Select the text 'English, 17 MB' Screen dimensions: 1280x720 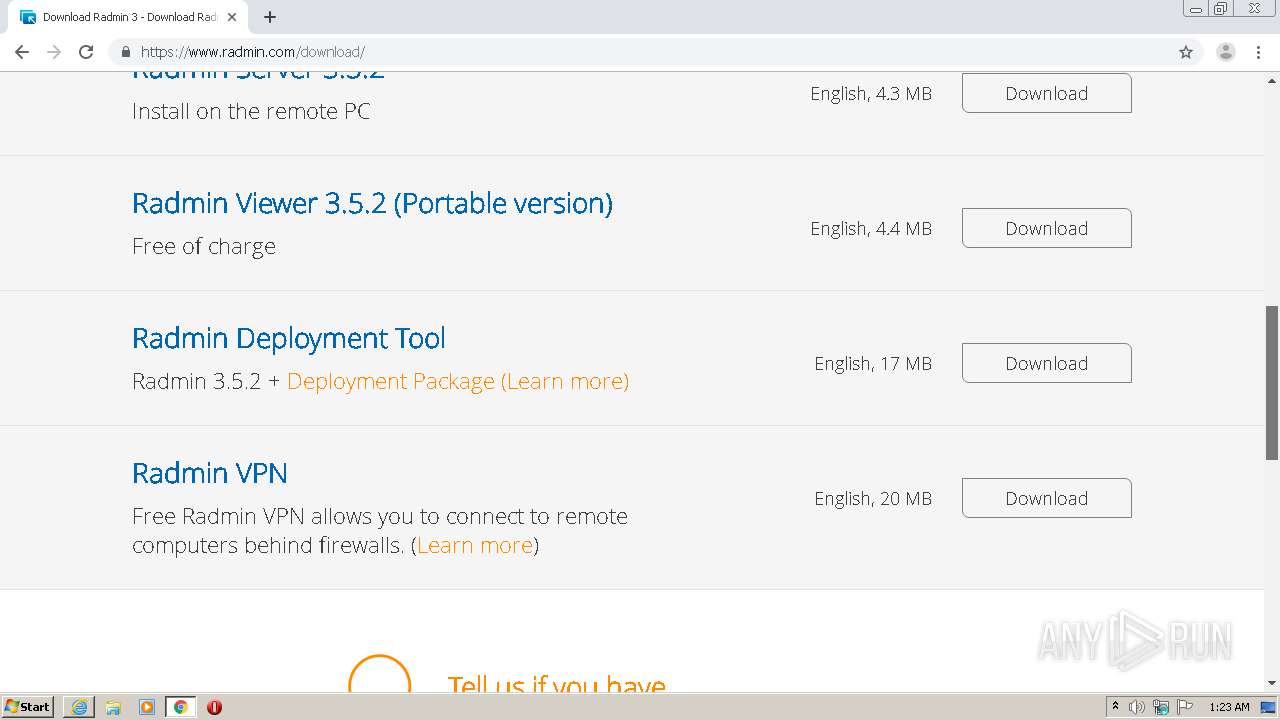click(x=873, y=364)
